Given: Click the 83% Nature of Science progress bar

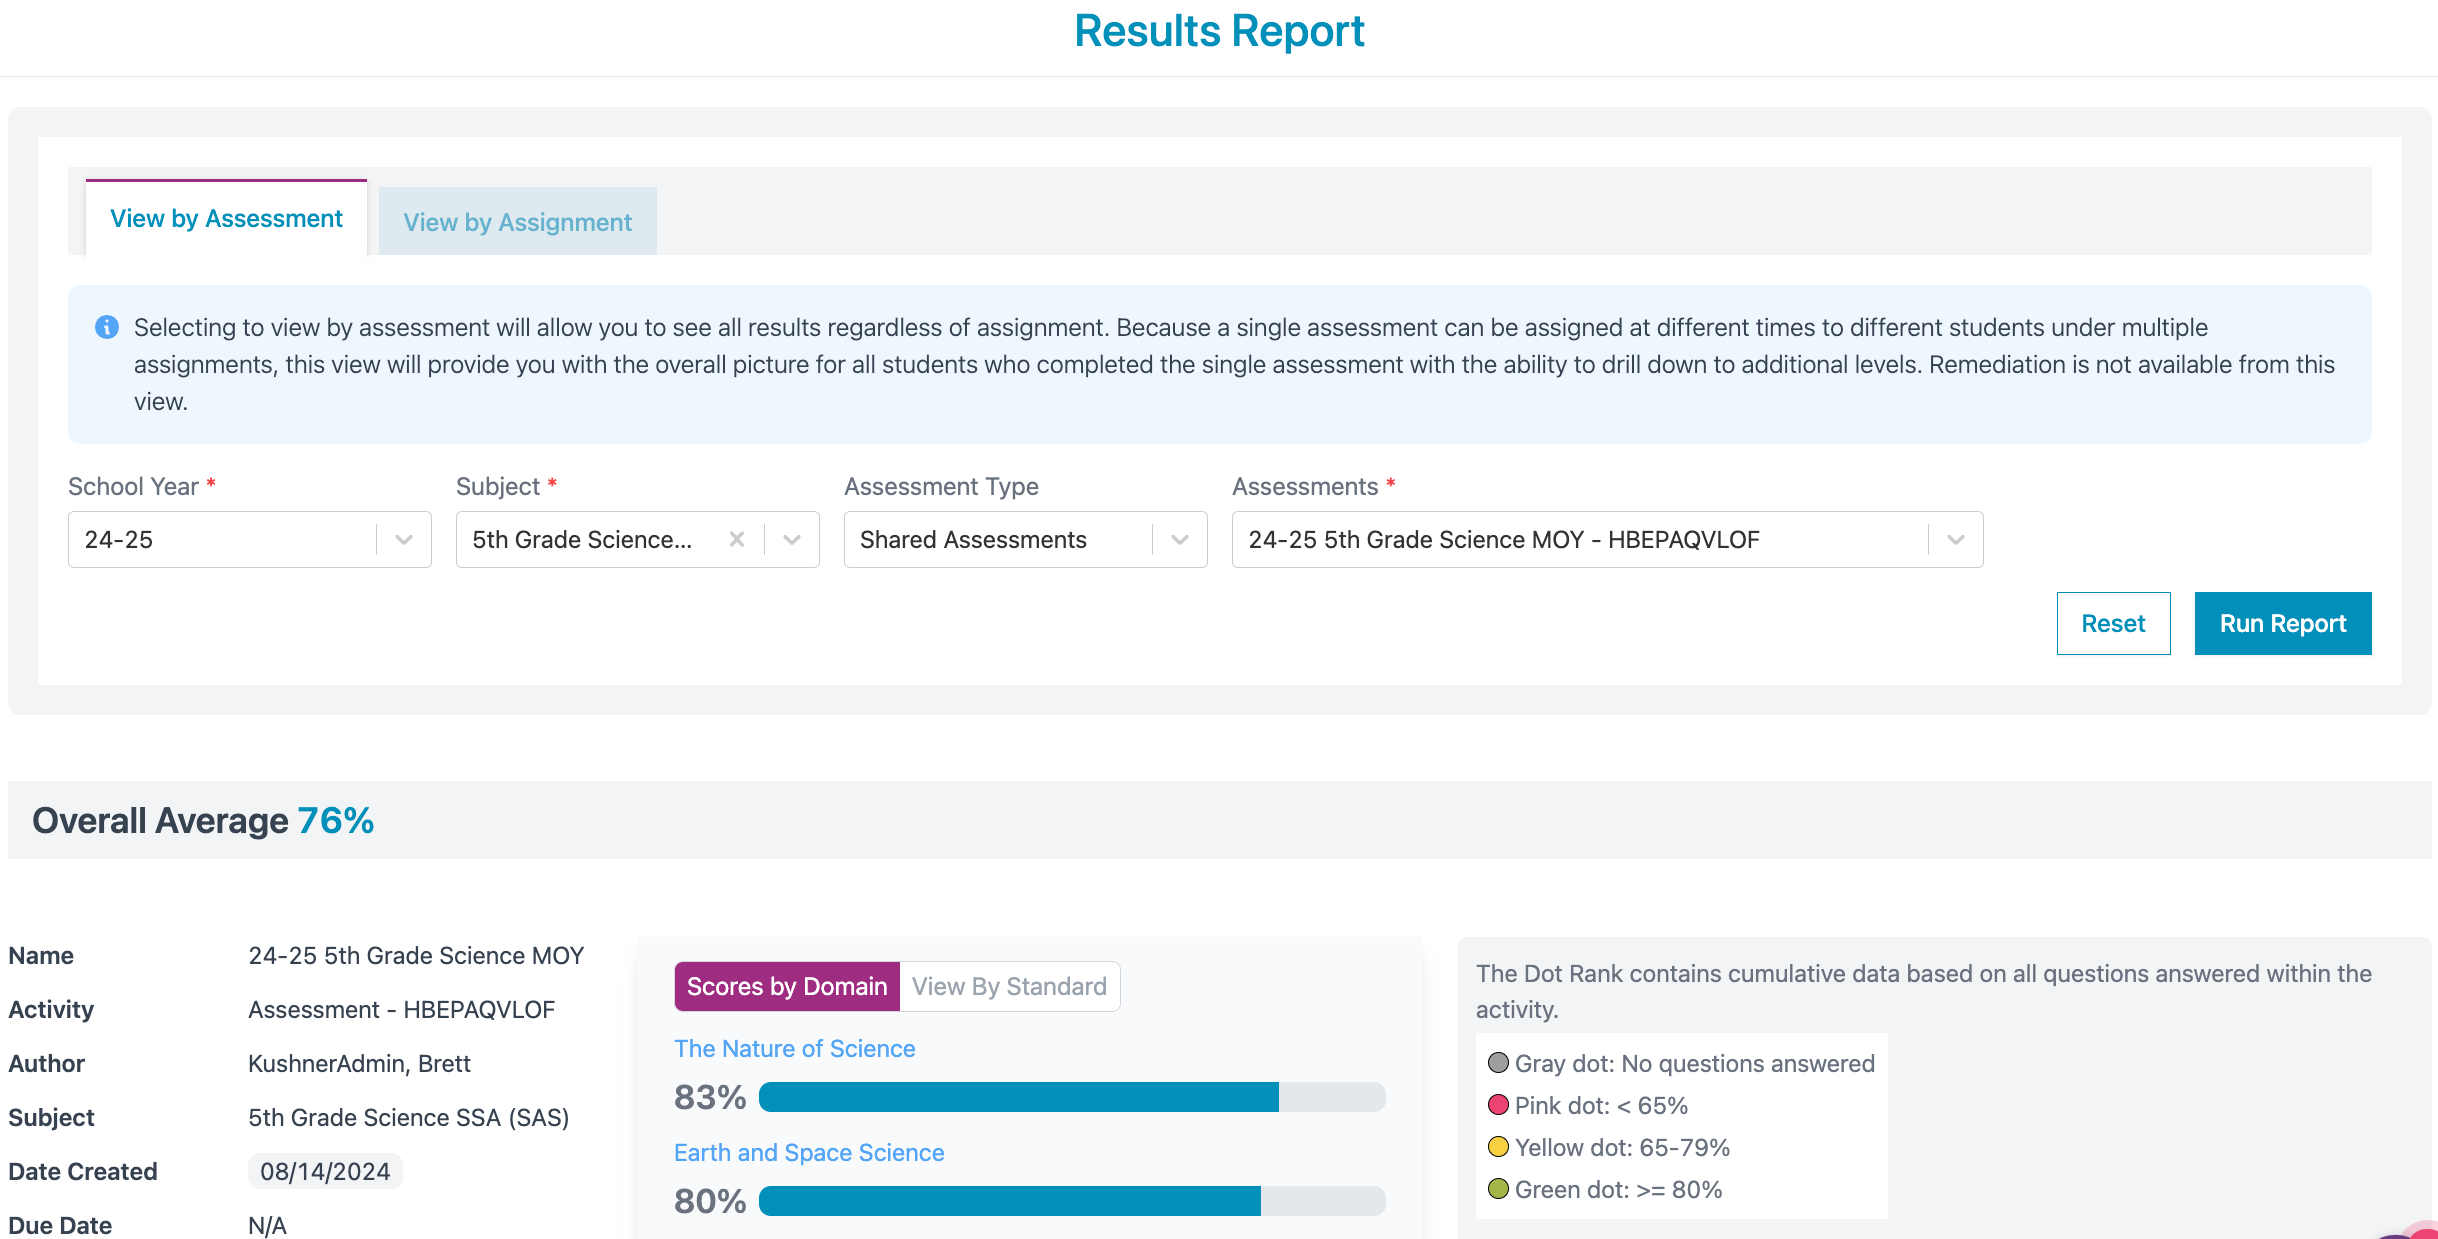Looking at the screenshot, I should [1072, 1097].
